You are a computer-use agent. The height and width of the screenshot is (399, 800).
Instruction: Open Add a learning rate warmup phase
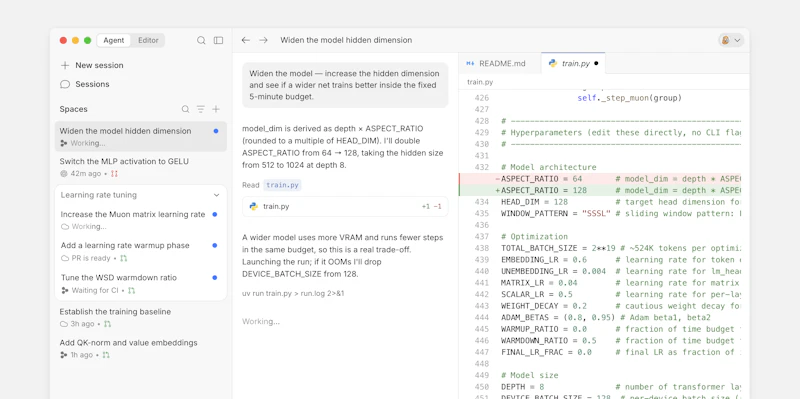point(141,252)
